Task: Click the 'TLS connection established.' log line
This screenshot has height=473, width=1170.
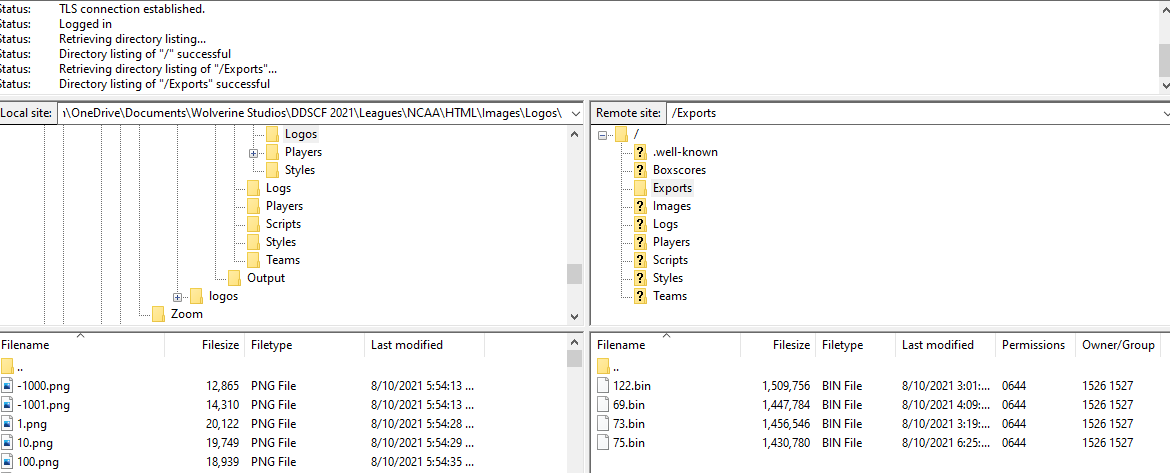Action: [x=132, y=10]
